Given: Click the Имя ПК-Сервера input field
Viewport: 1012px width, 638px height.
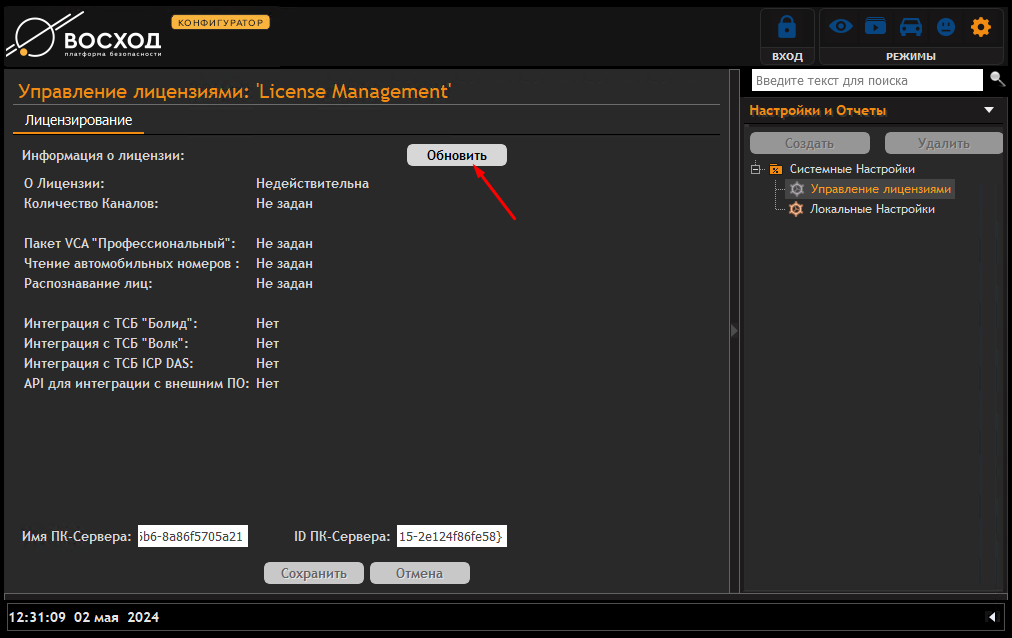Looking at the screenshot, I should (192, 537).
